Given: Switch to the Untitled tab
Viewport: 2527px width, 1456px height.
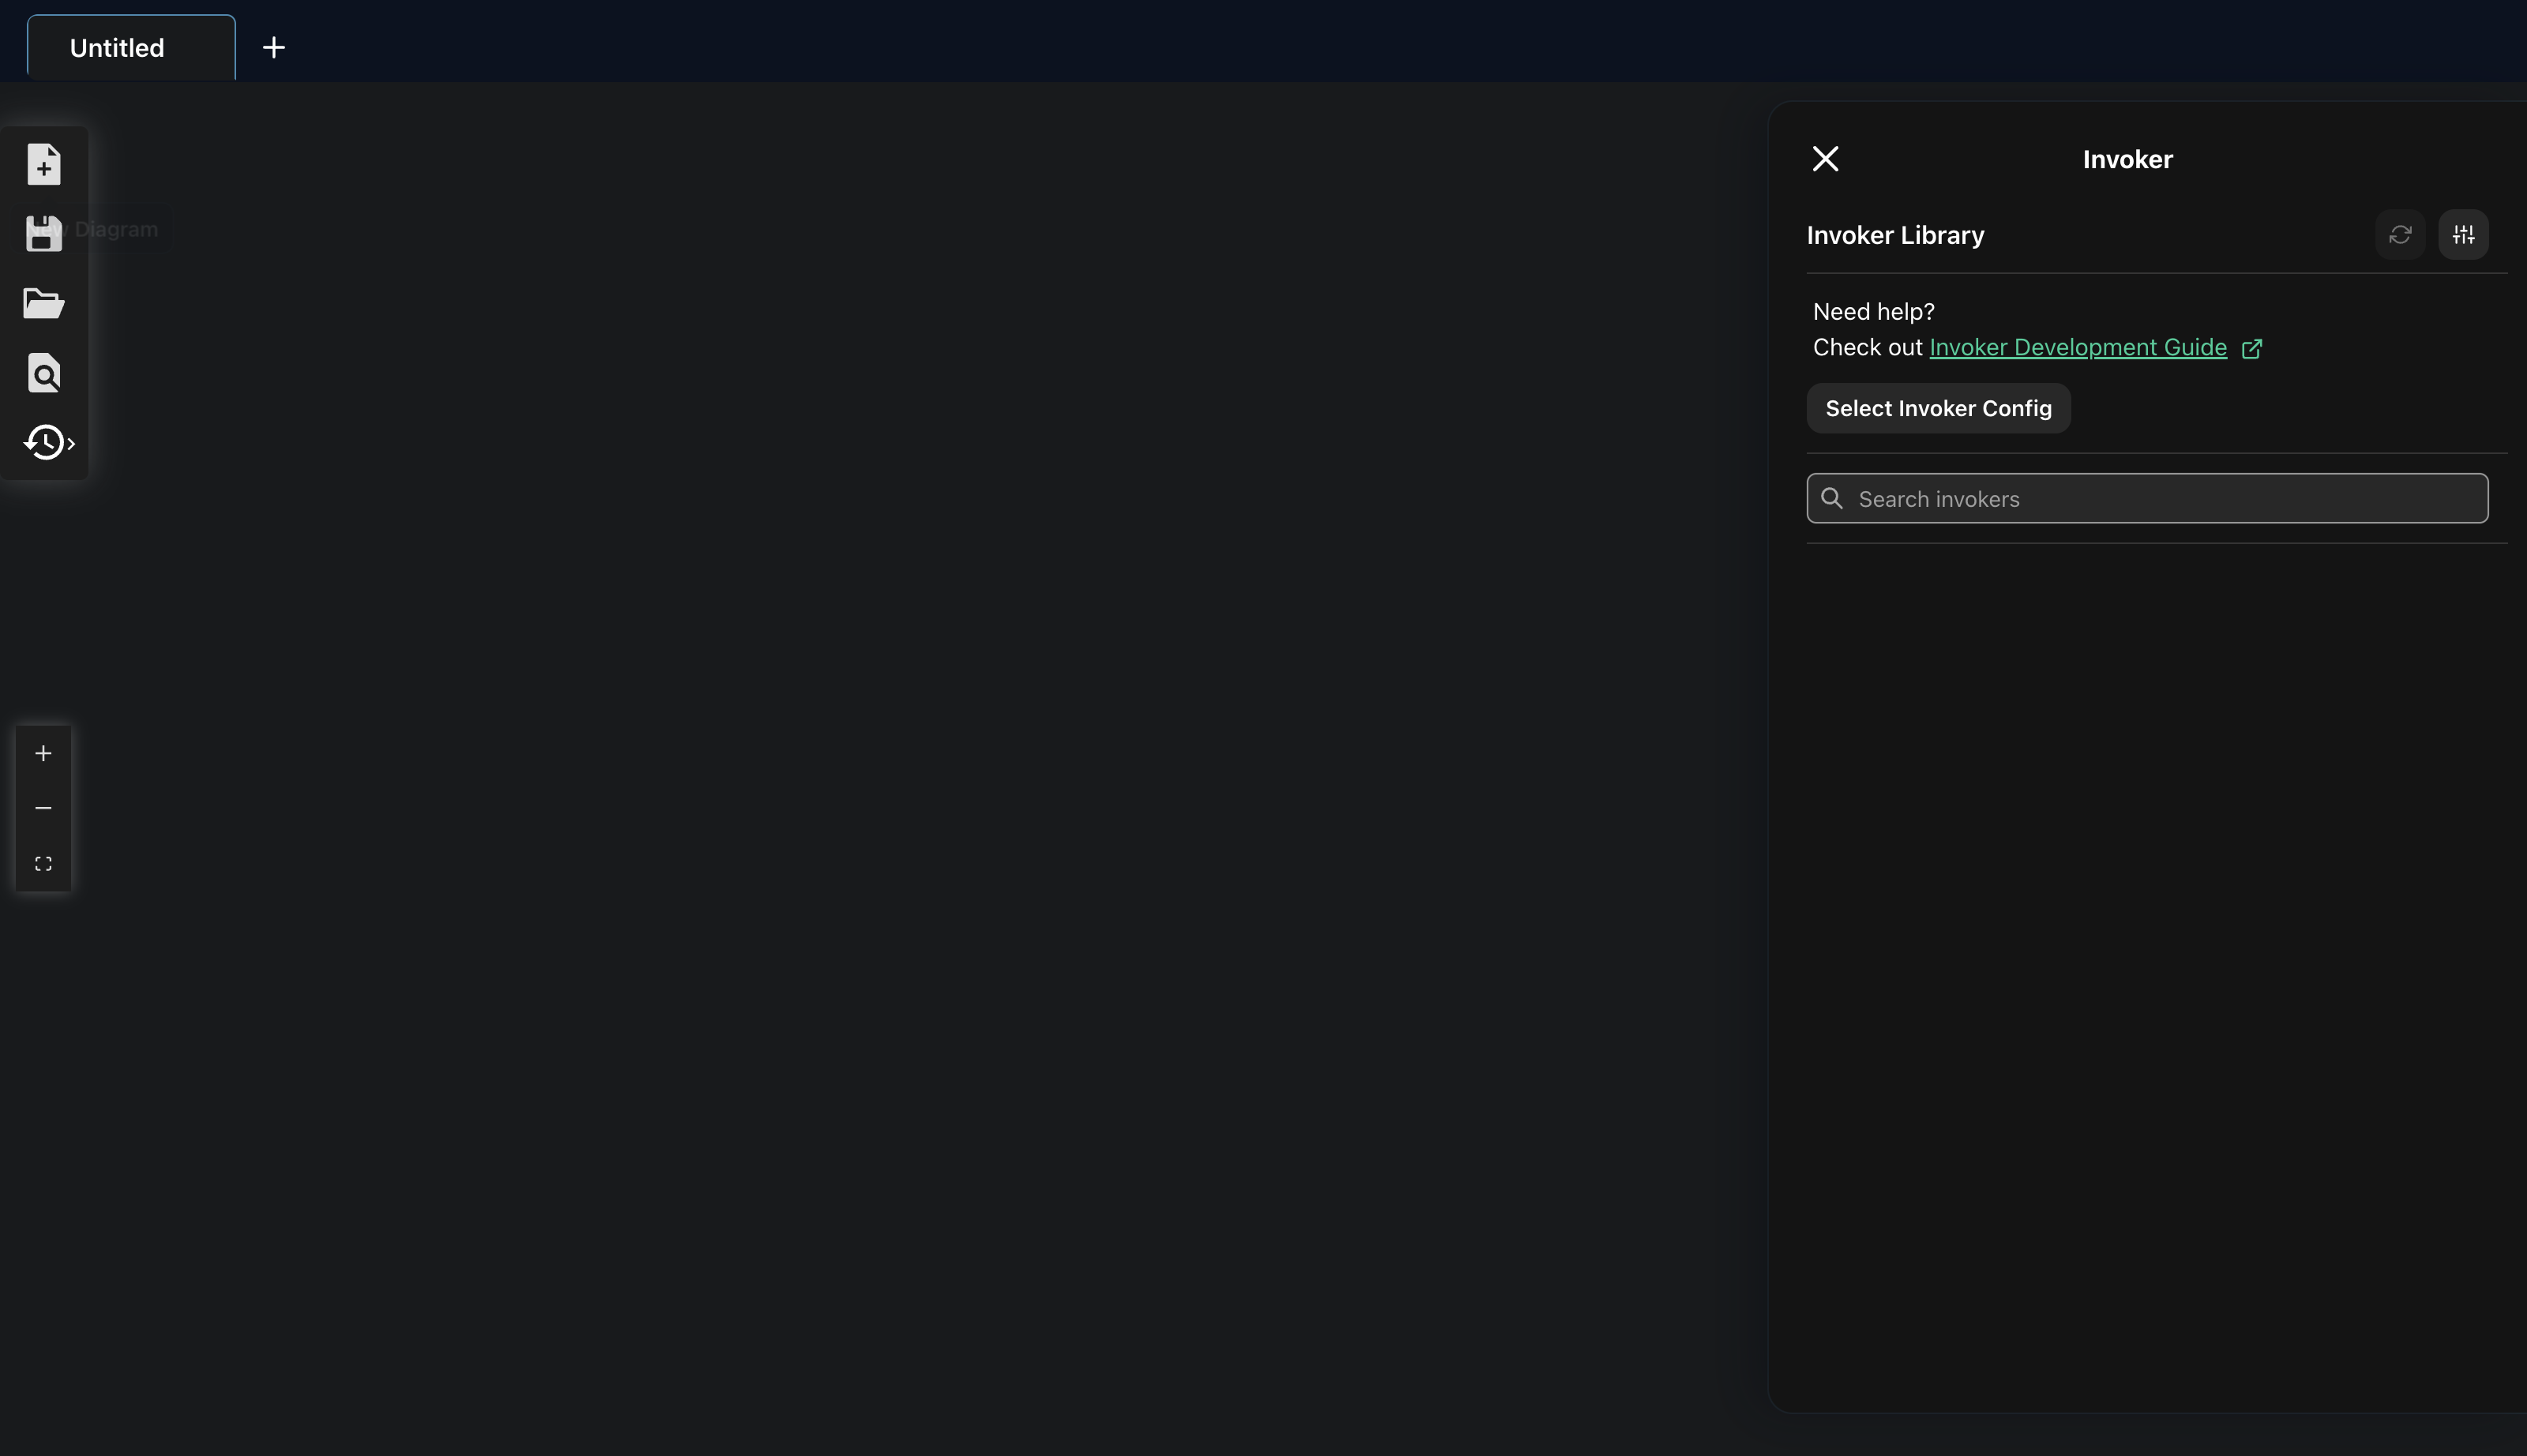Looking at the screenshot, I should click(x=131, y=48).
